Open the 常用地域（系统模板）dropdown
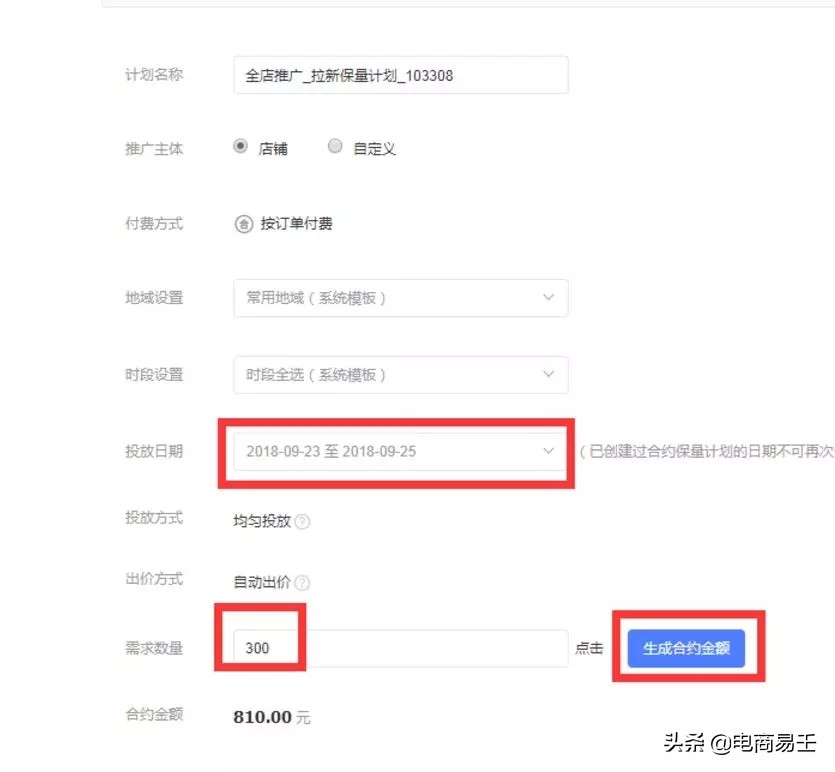Viewport: 835px width, 772px height. (400, 297)
